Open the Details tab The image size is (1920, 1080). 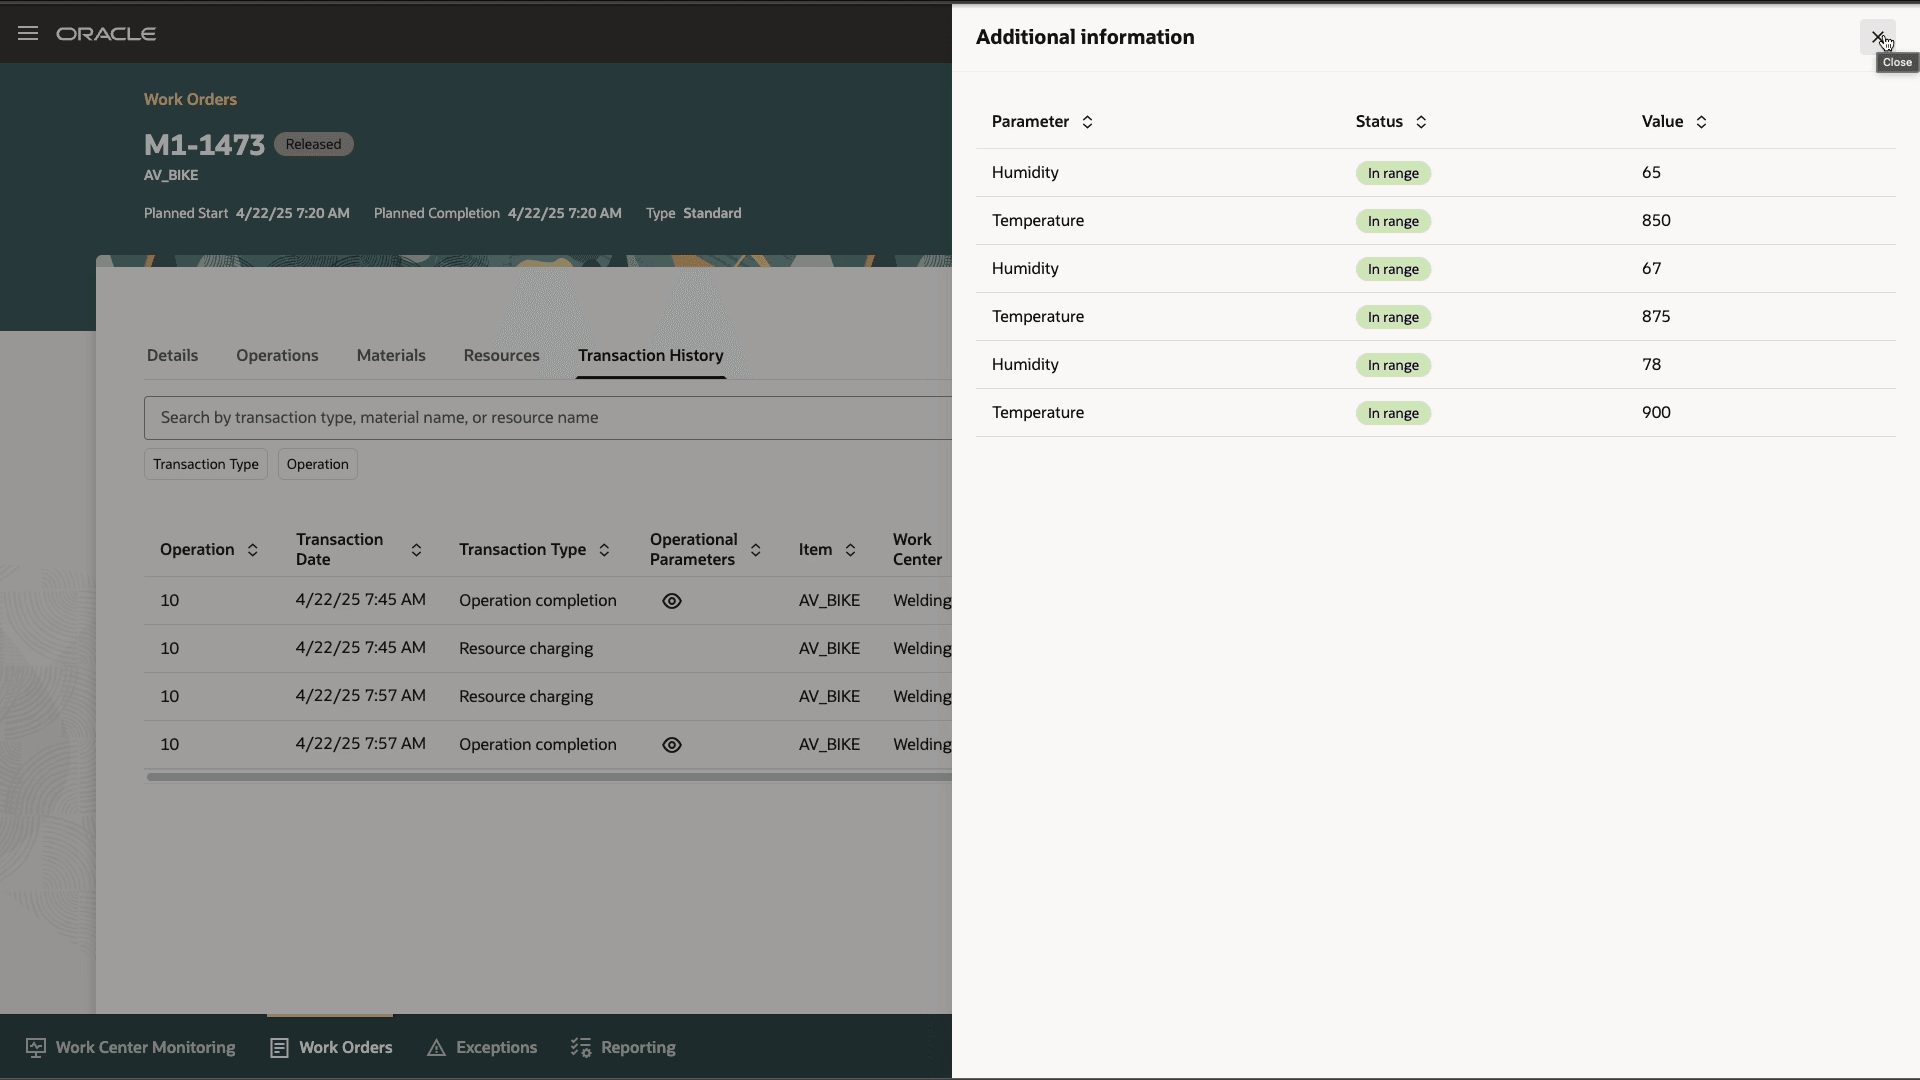click(x=171, y=355)
